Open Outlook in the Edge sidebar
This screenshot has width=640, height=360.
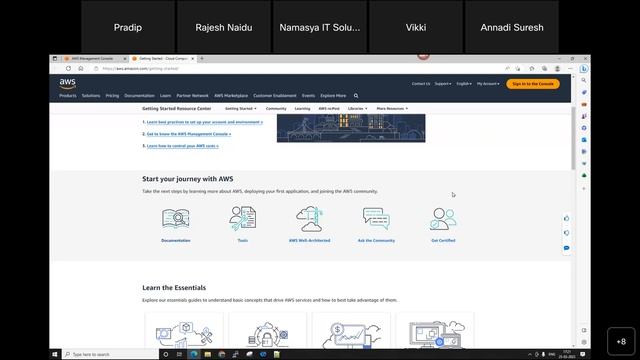coord(584,140)
